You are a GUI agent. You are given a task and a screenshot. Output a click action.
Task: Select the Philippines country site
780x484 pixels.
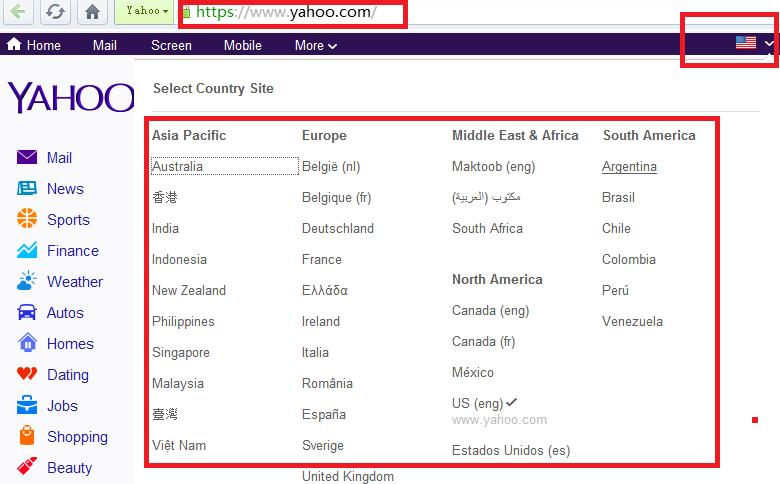(183, 322)
